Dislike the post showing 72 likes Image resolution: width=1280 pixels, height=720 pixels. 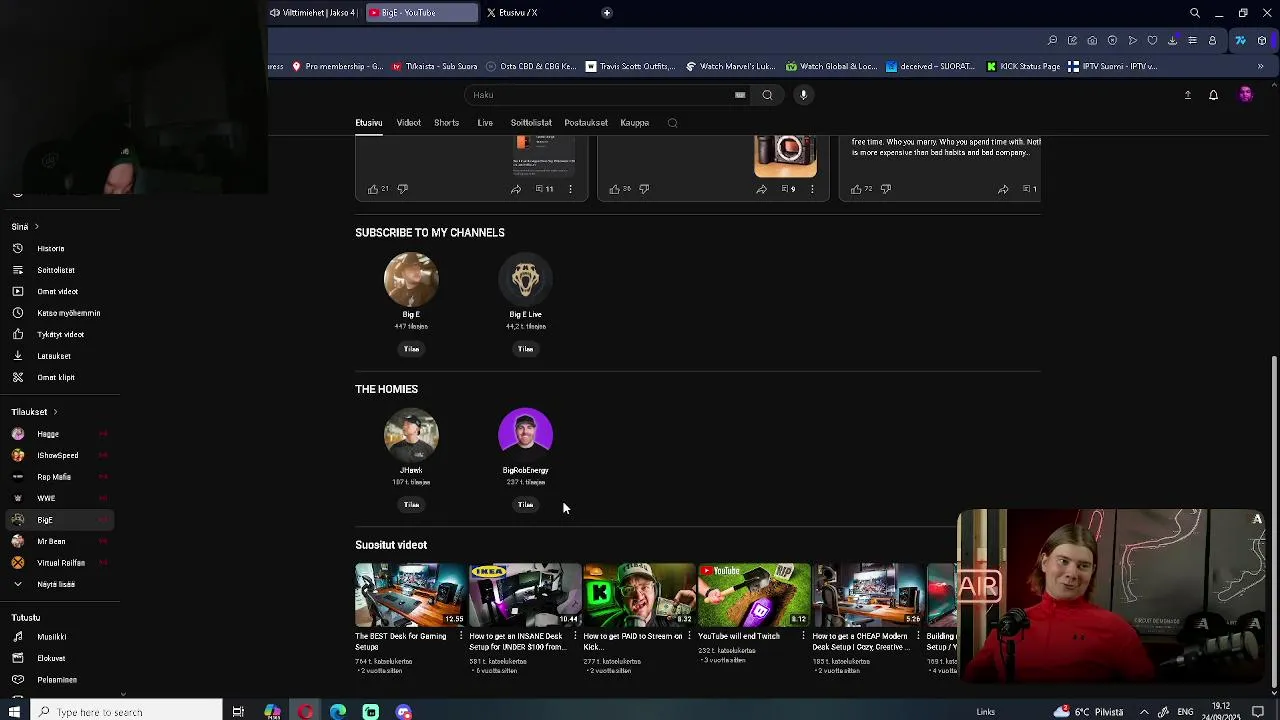click(x=886, y=189)
